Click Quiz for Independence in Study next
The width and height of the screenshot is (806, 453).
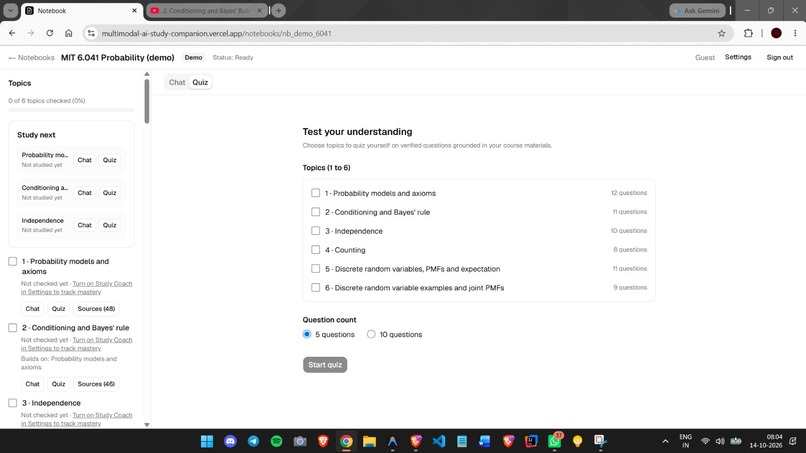(x=109, y=225)
